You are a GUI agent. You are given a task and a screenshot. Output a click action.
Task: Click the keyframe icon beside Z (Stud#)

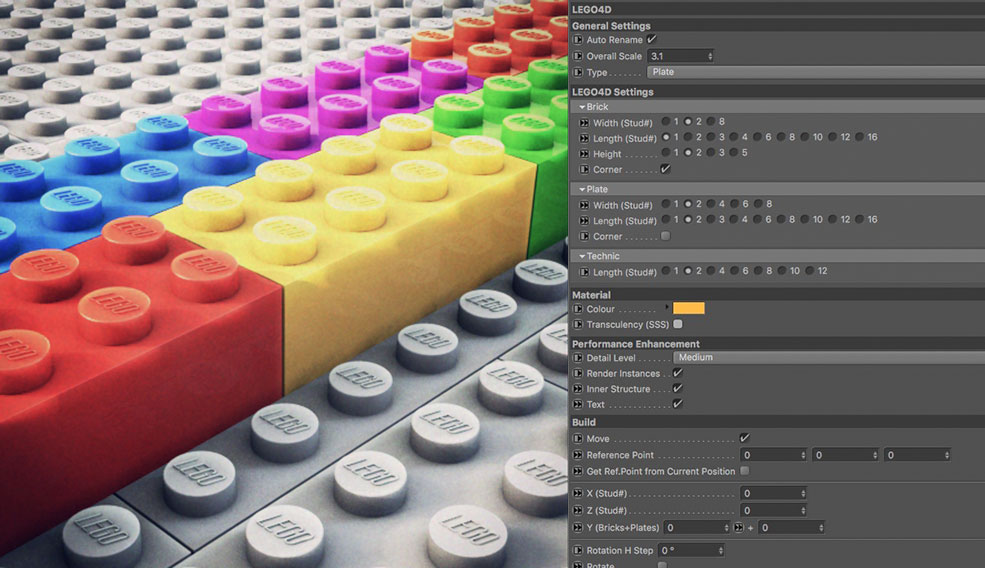click(x=577, y=510)
